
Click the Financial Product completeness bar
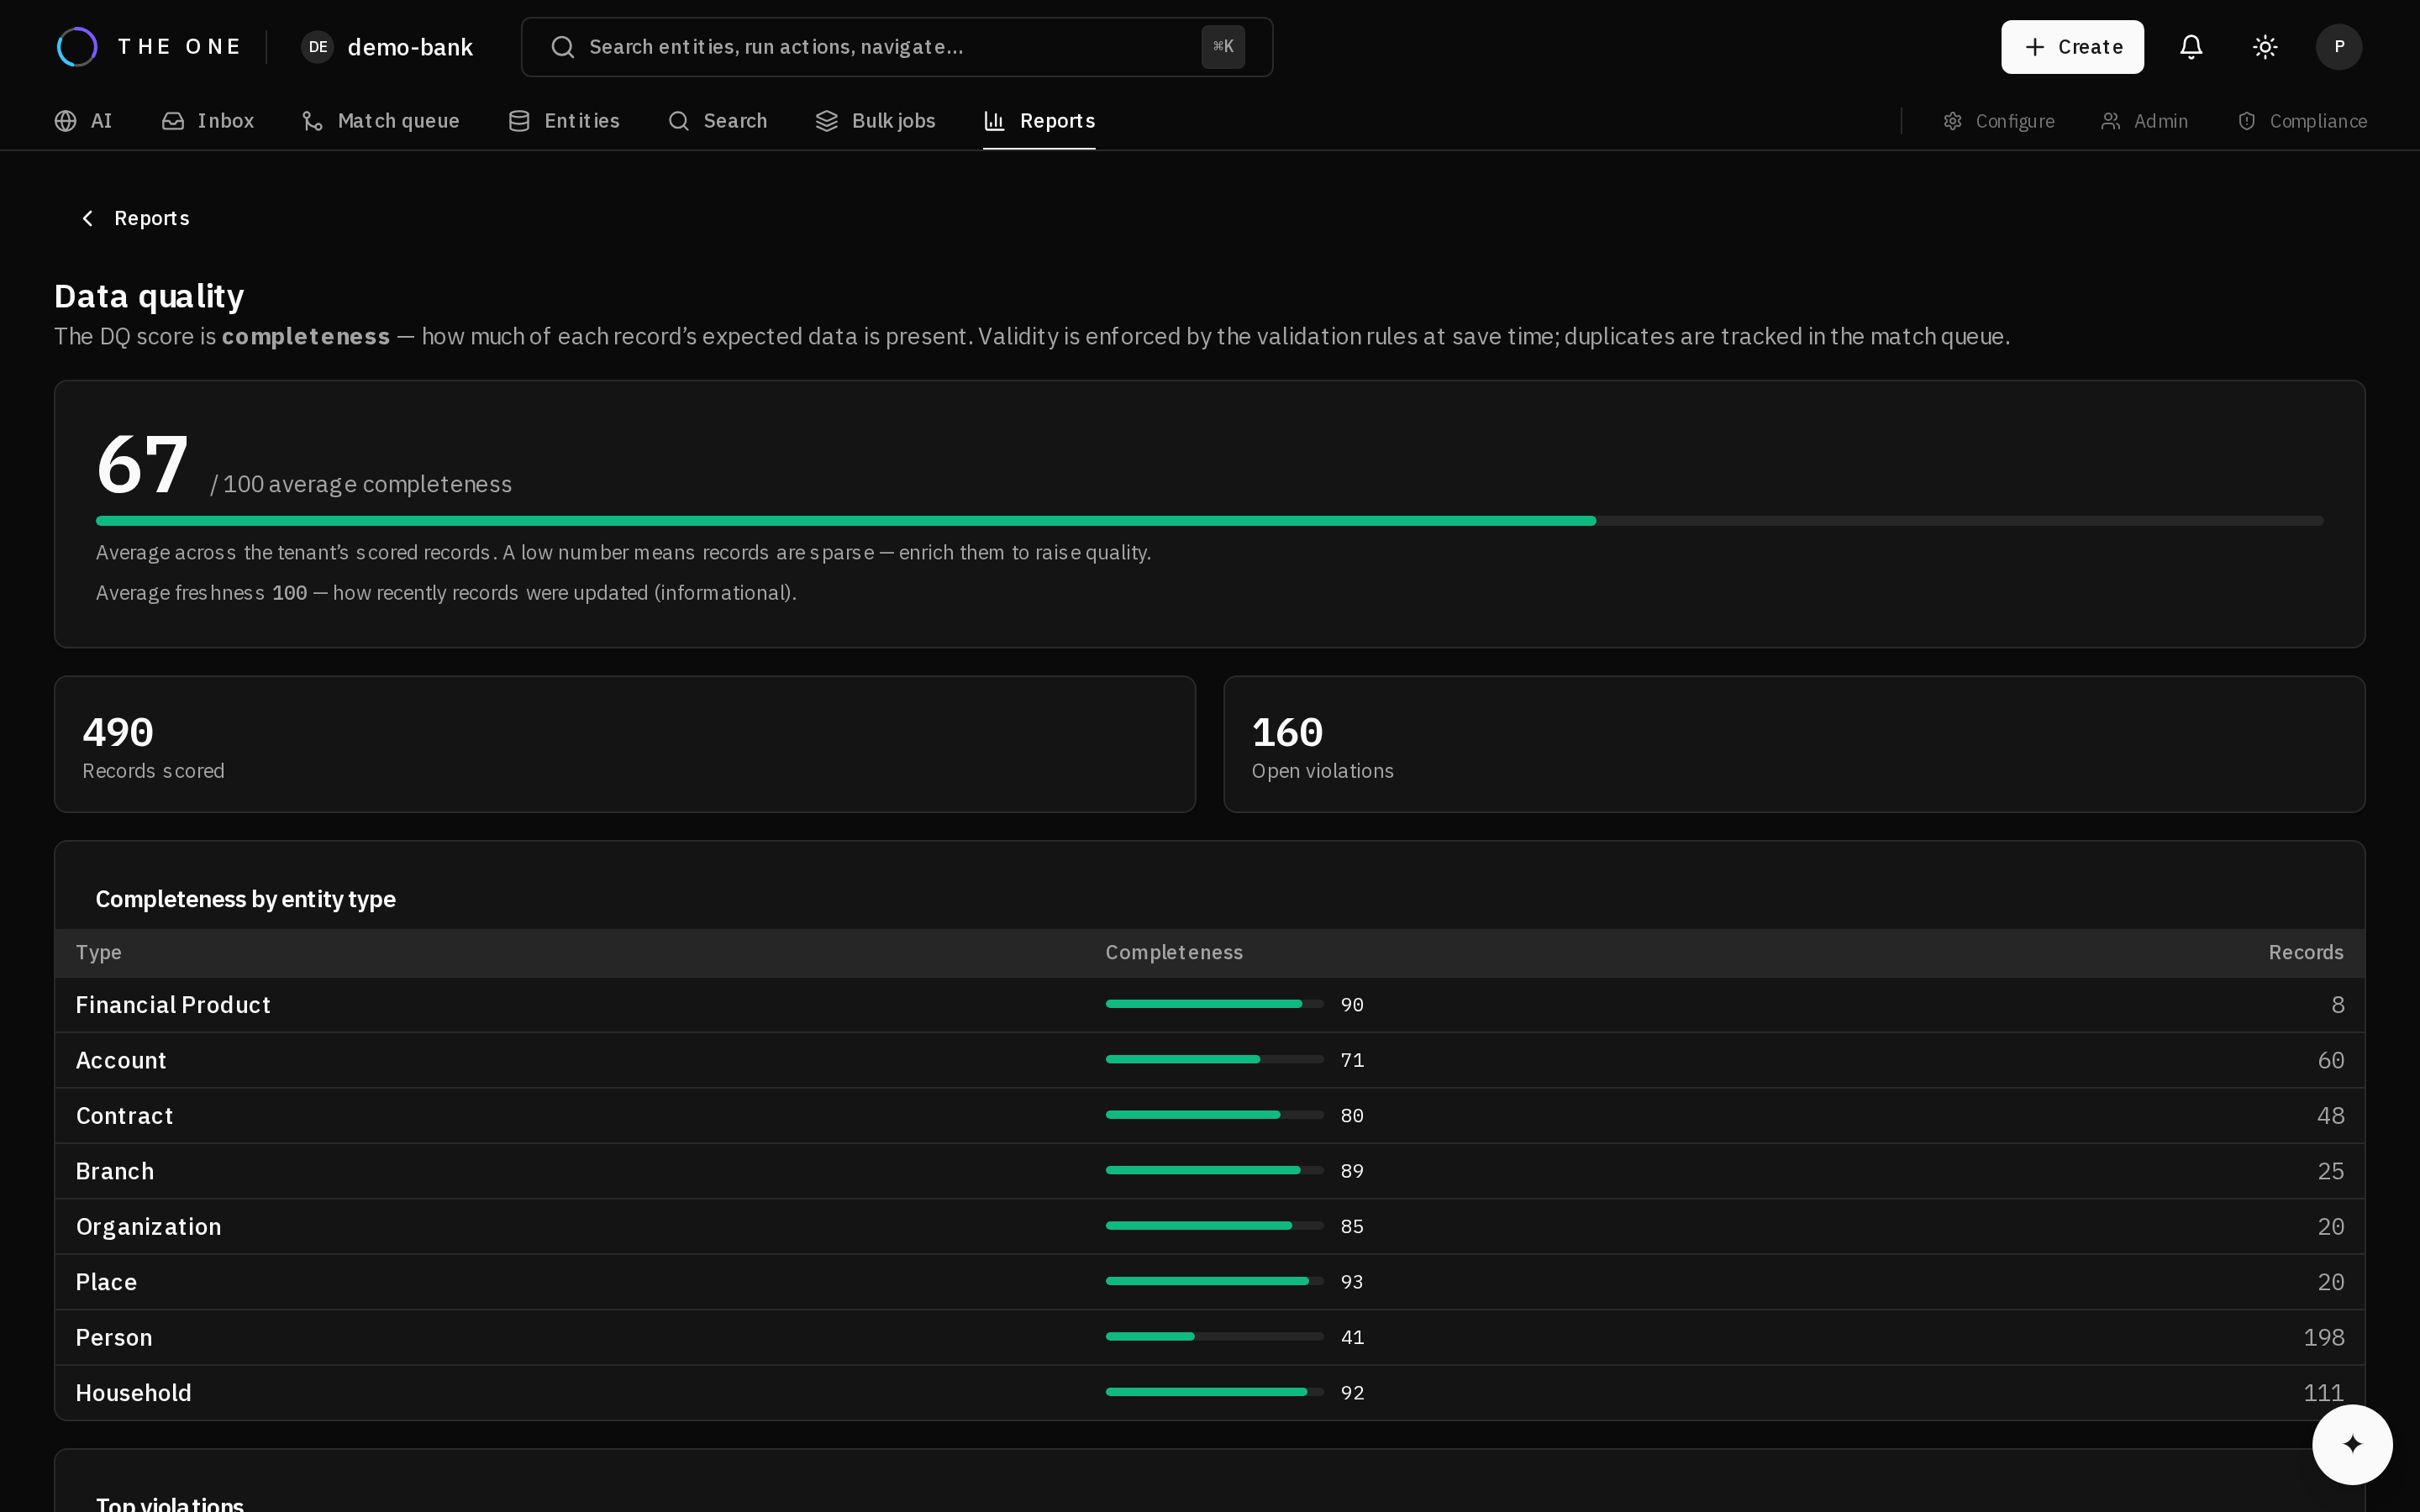click(1214, 1004)
